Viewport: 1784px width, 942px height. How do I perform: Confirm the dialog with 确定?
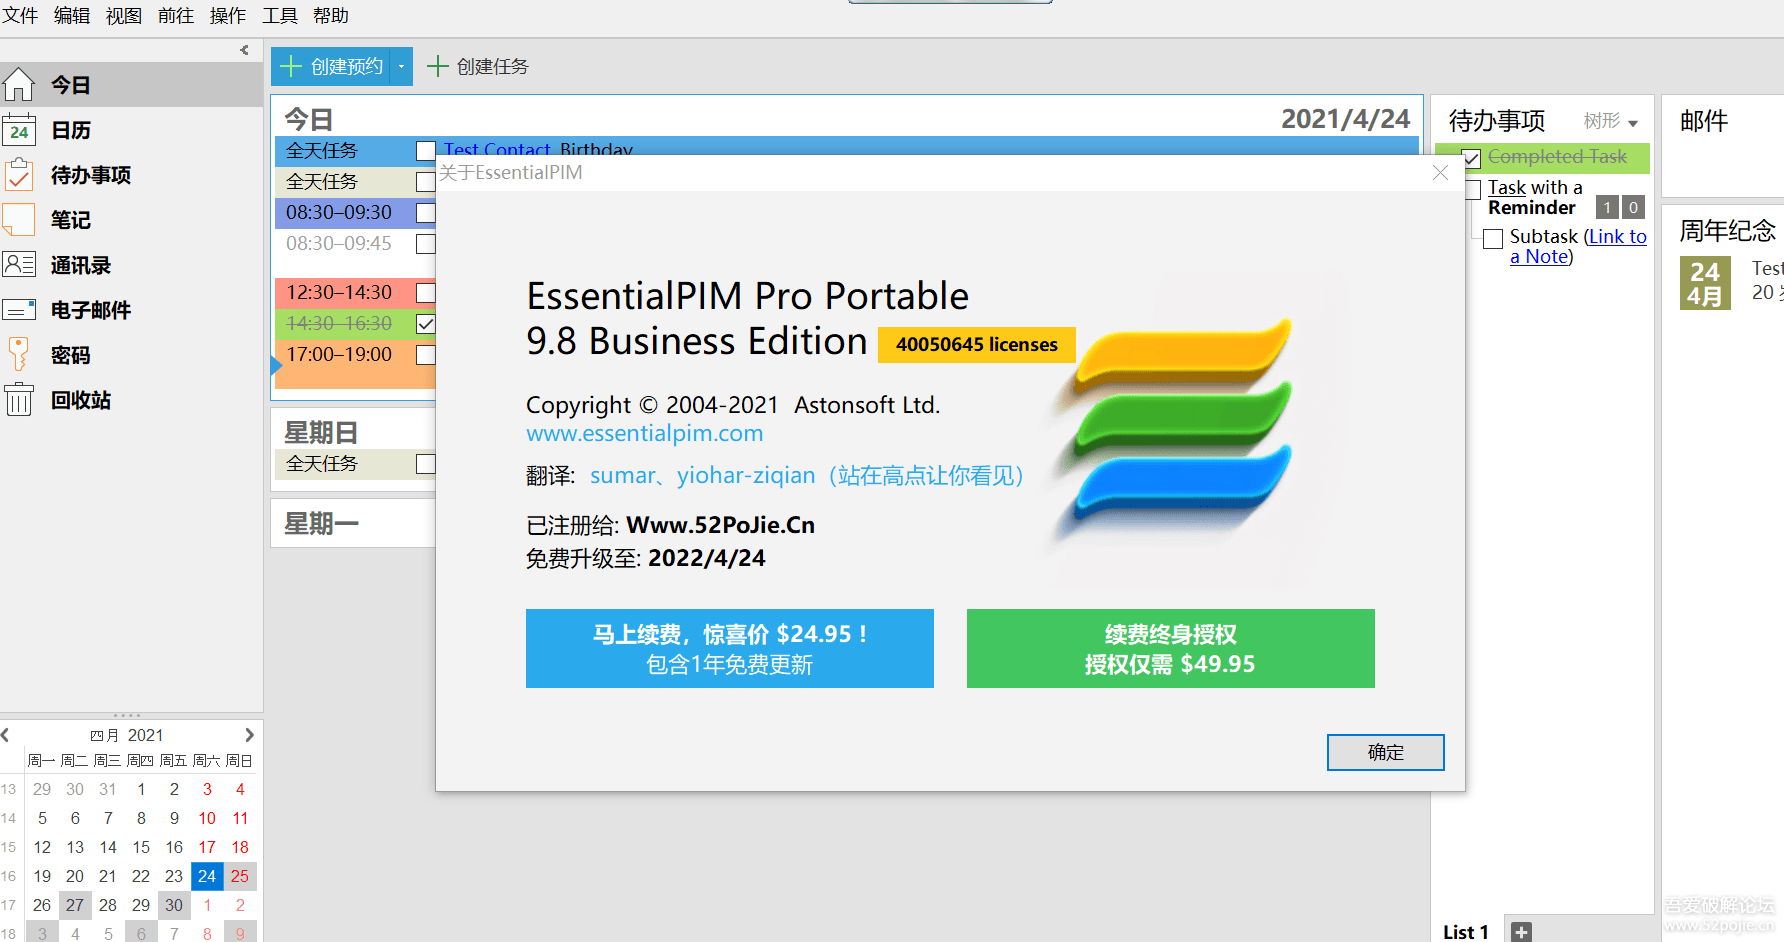pyautogui.click(x=1386, y=753)
